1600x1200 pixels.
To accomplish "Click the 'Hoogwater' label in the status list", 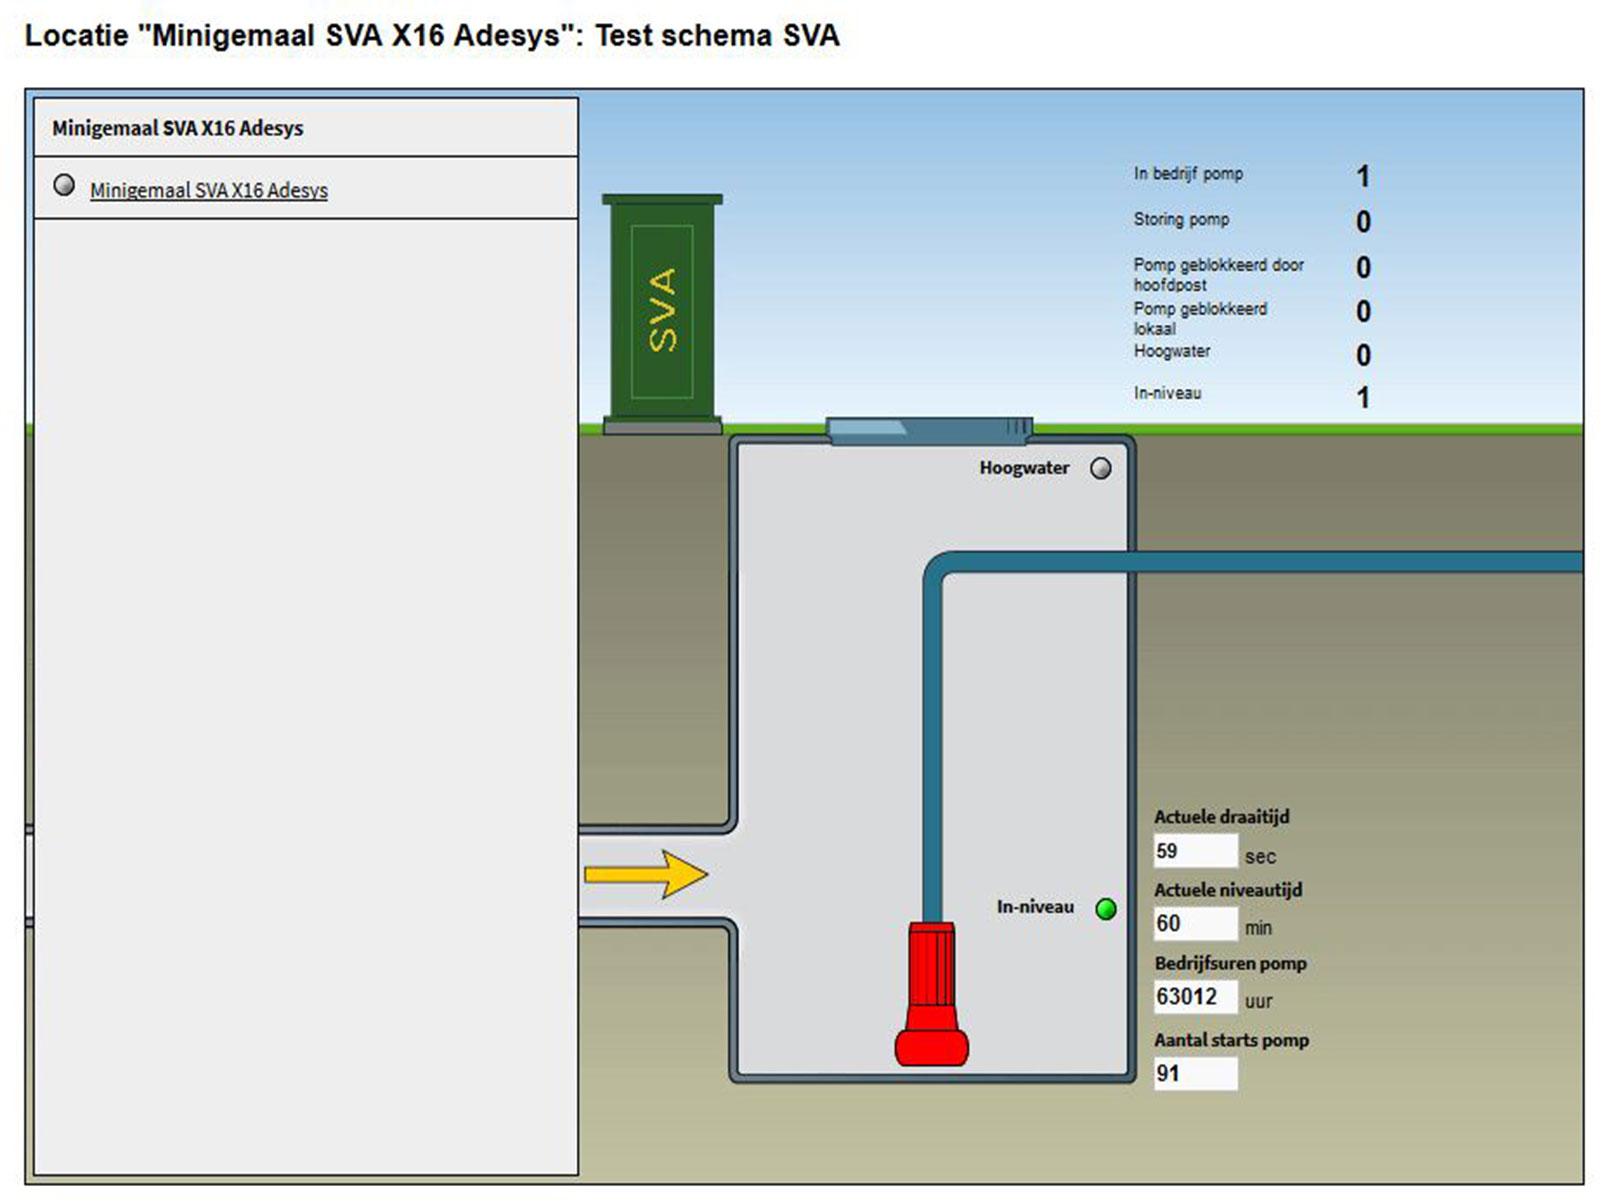I will coord(1172,351).
